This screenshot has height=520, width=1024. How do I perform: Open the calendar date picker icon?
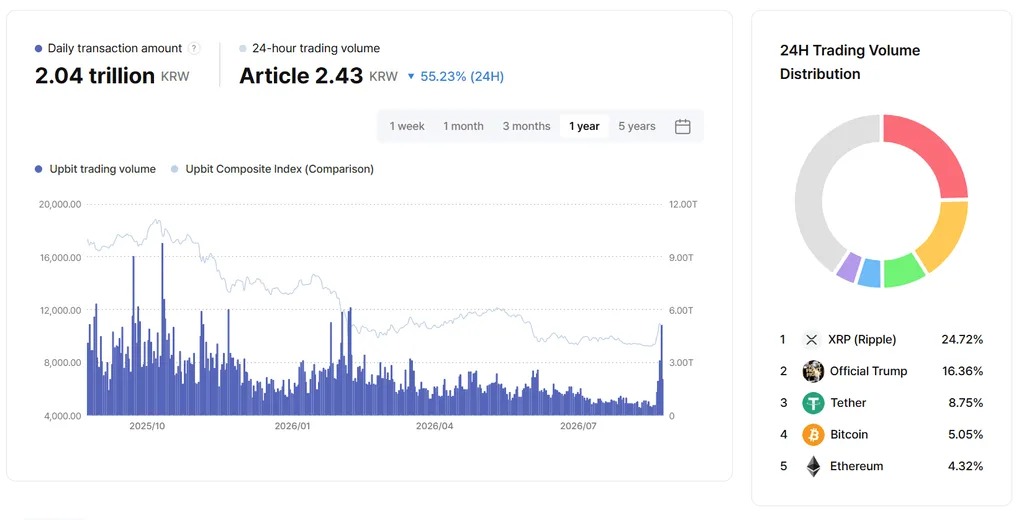pos(682,126)
